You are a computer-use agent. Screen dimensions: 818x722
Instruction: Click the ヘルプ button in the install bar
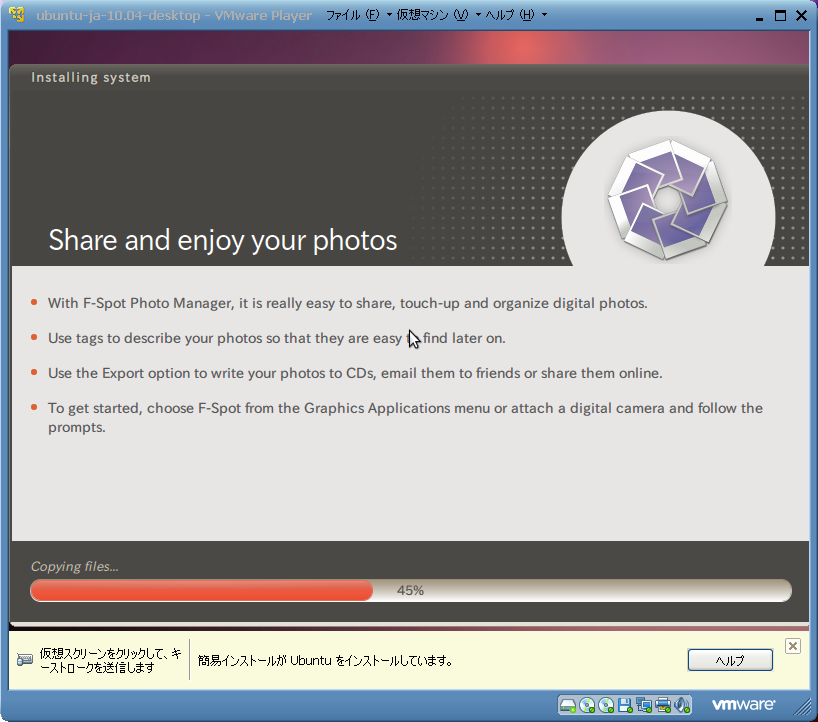tap(730, 660)
